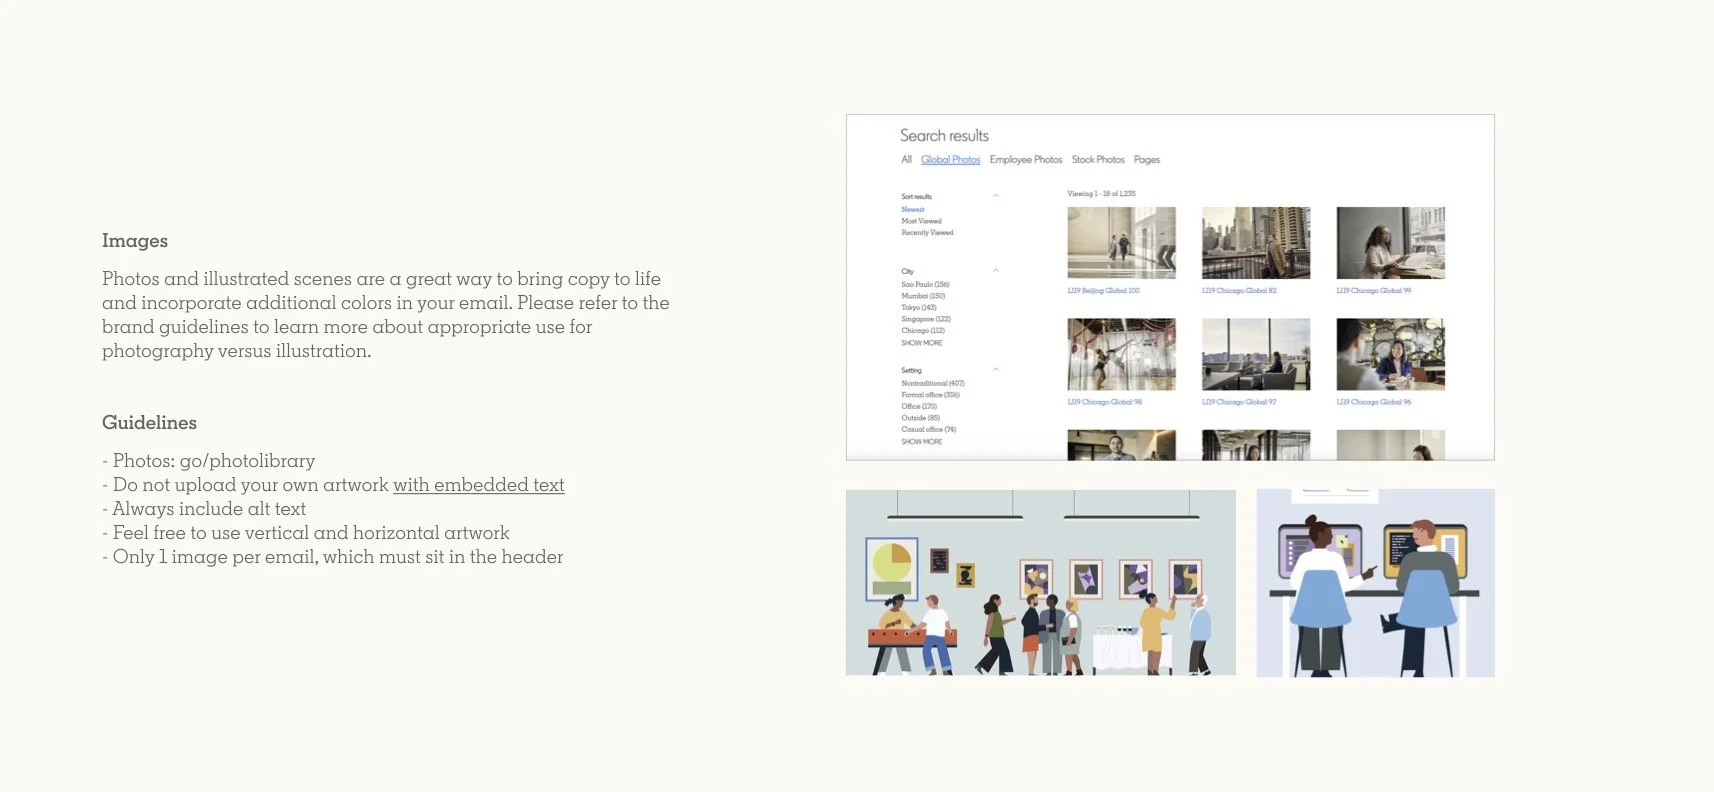Screen dimensions: 1714x792
Task: Open the Employee Photos tab
Action: point(1026,160)
